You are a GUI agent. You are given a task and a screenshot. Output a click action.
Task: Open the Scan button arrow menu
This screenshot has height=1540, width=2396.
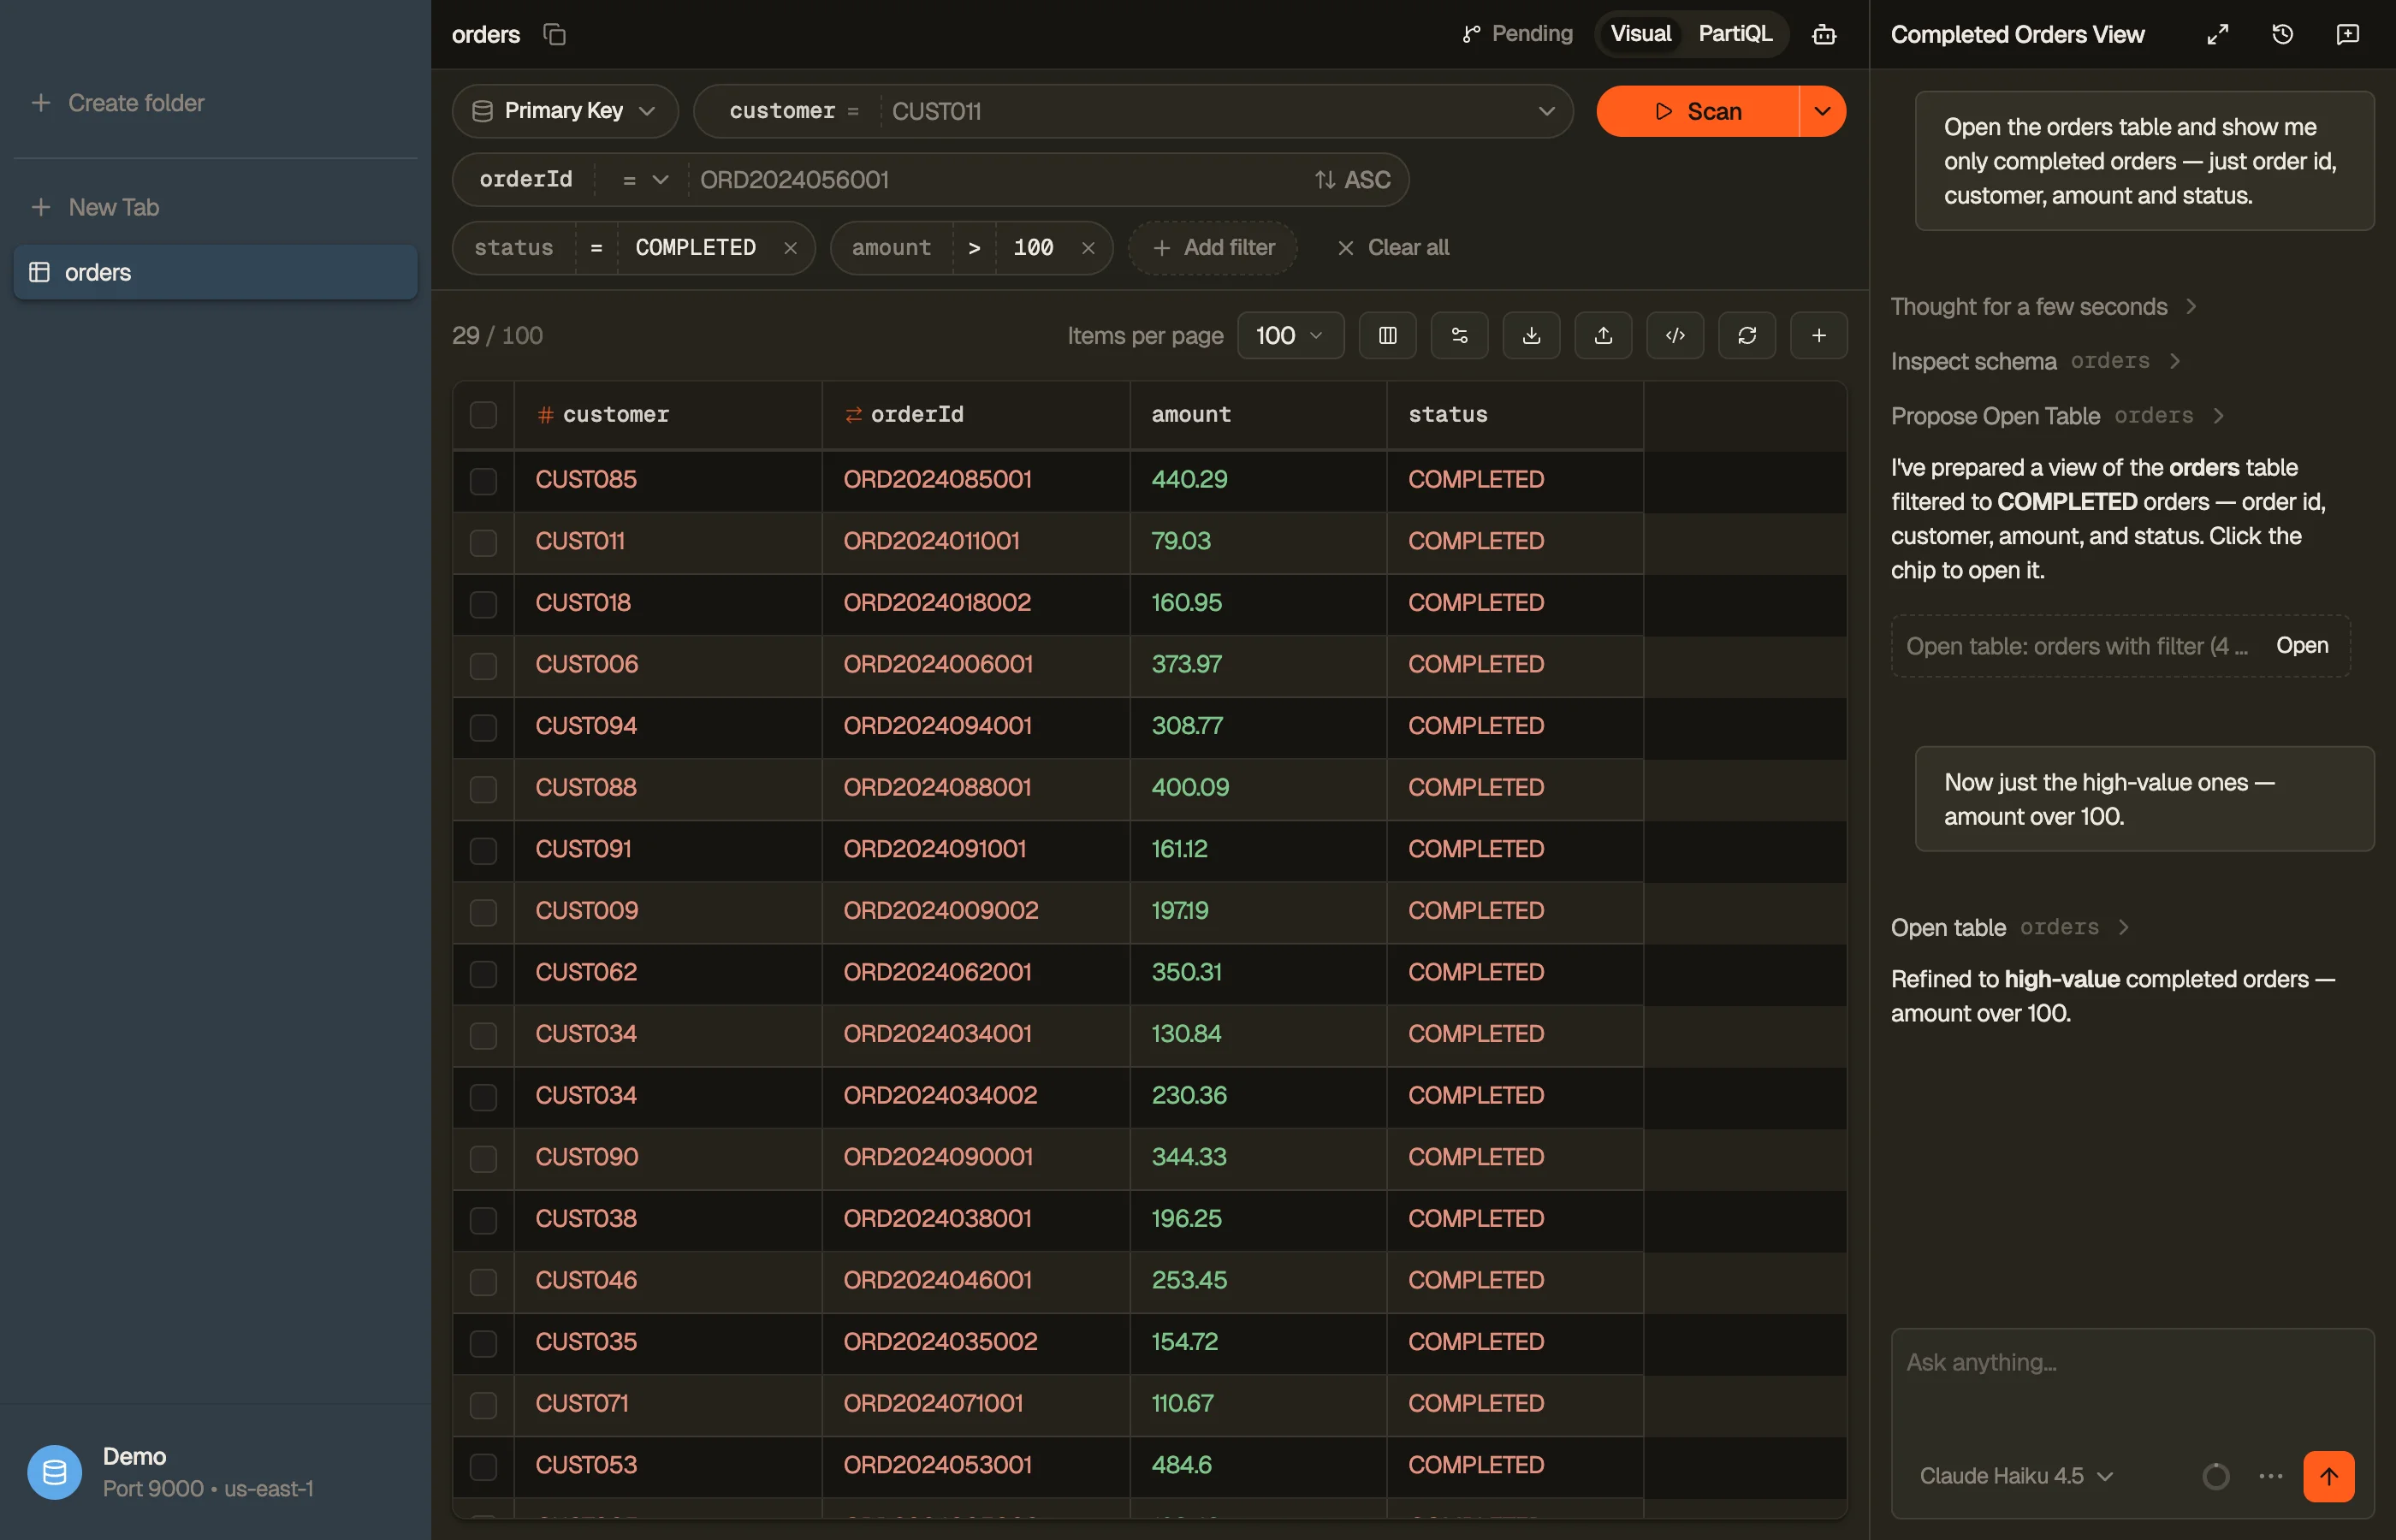coord(1822,111)
